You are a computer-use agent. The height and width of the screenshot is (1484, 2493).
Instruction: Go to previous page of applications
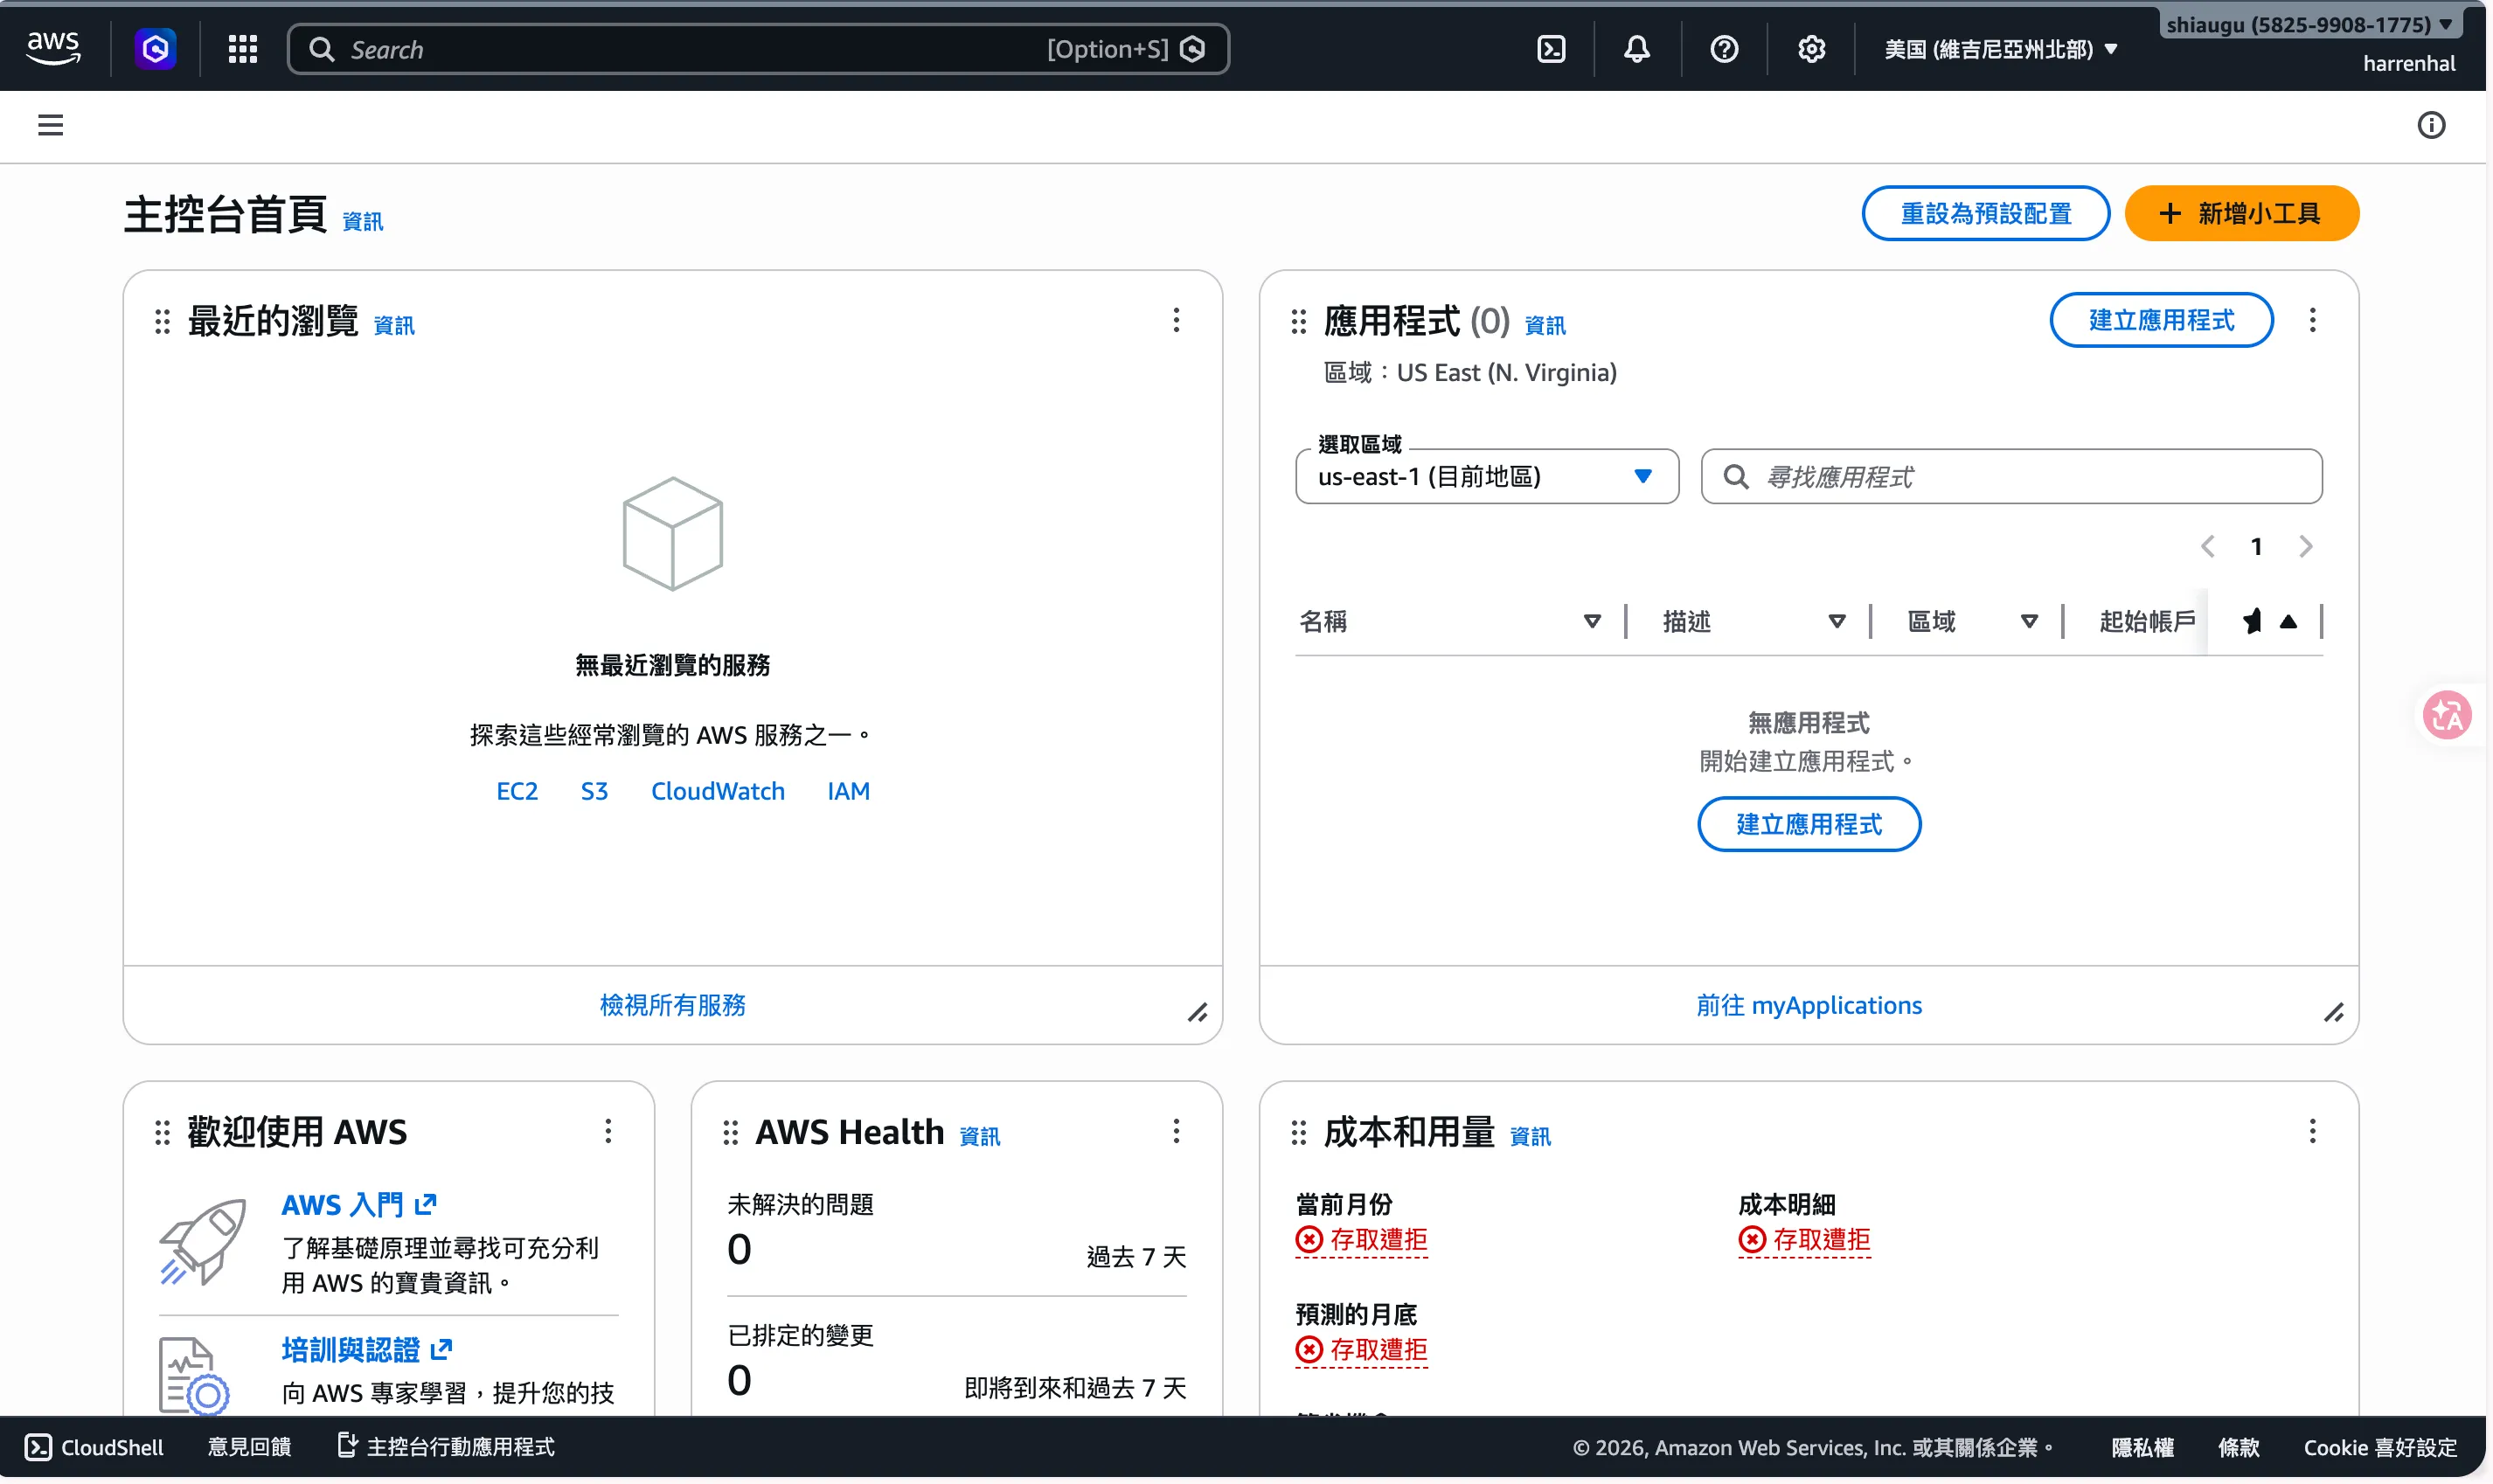(x=2207, y=546)
